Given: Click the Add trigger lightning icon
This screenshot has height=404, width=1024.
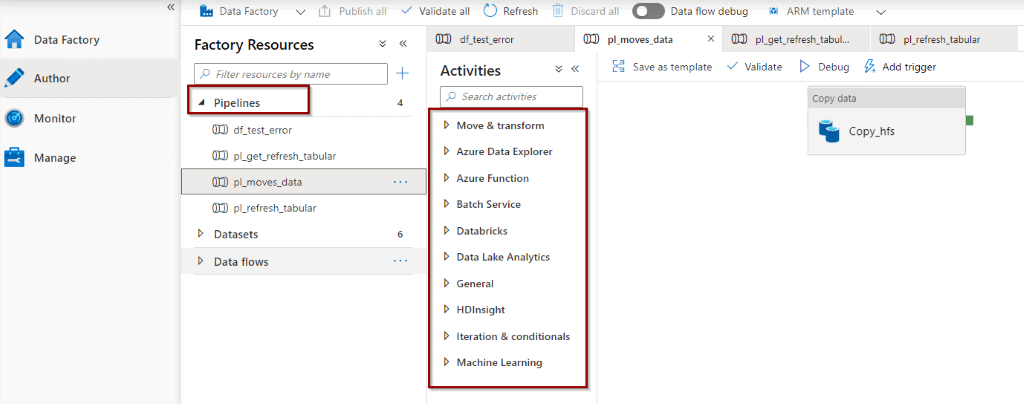Looking at the screenshot, I should pyautogui.click(x=869, y=67).
